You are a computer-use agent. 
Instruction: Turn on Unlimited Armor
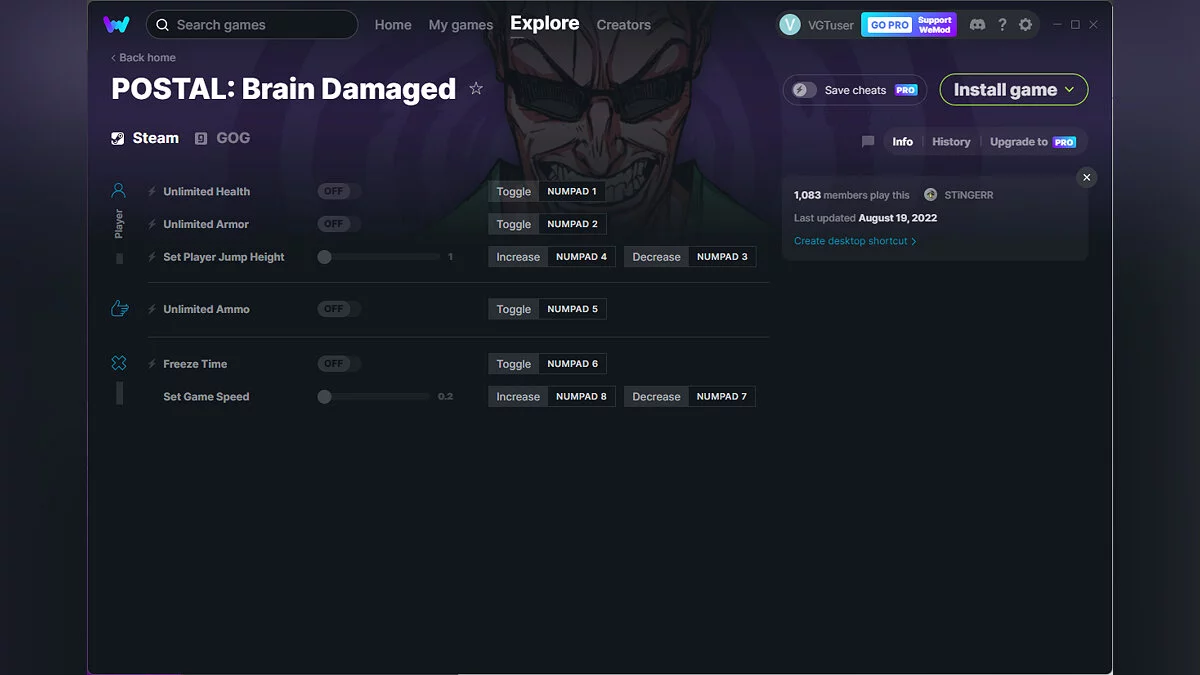337,224
